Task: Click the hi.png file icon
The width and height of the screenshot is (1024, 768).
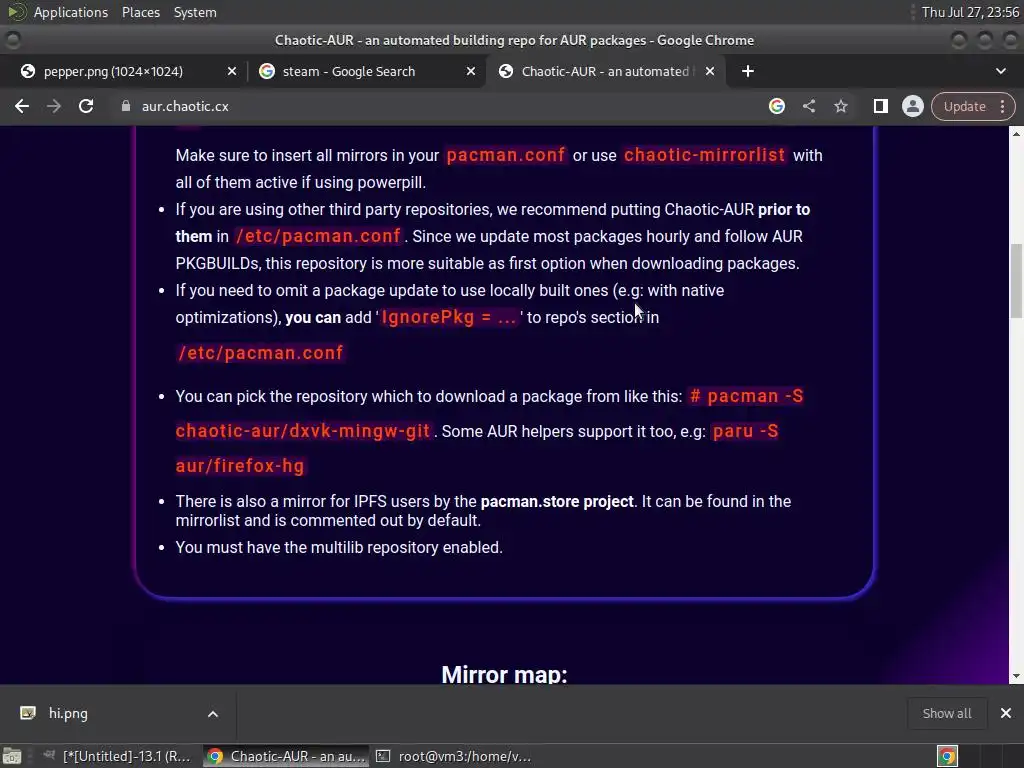Action: pos(28,712)
